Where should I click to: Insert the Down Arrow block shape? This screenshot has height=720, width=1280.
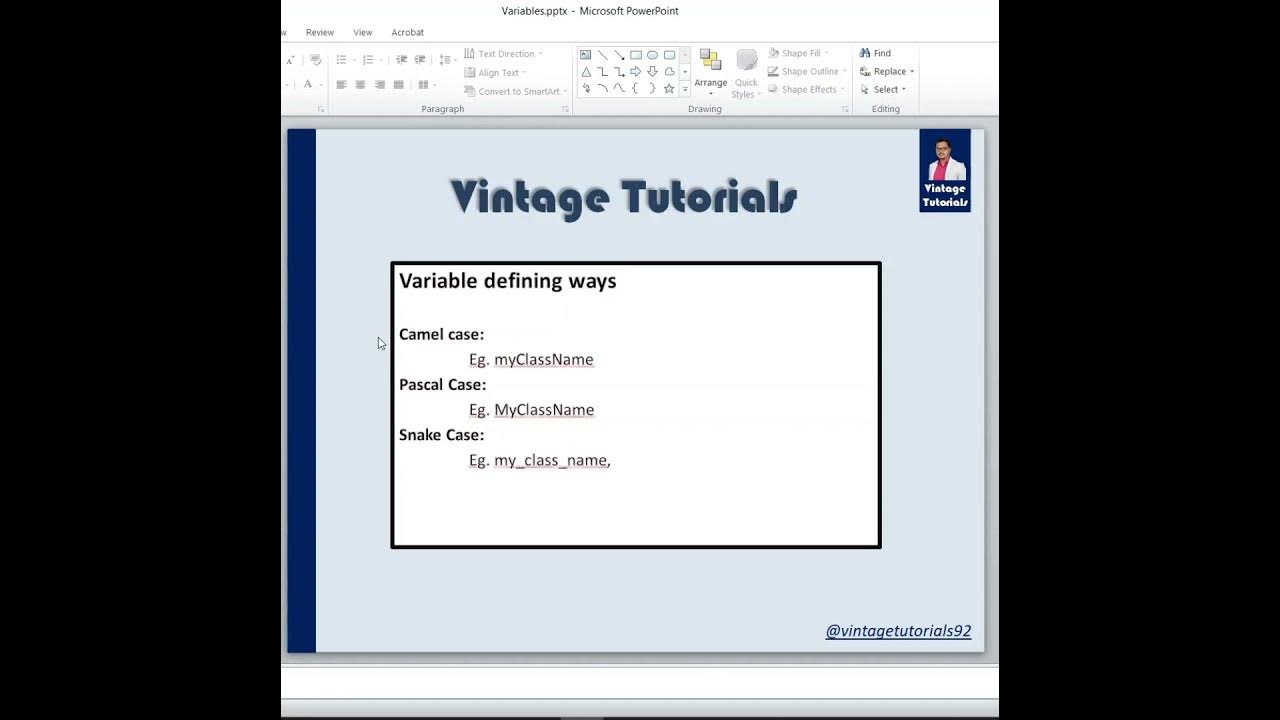point(652,72)
